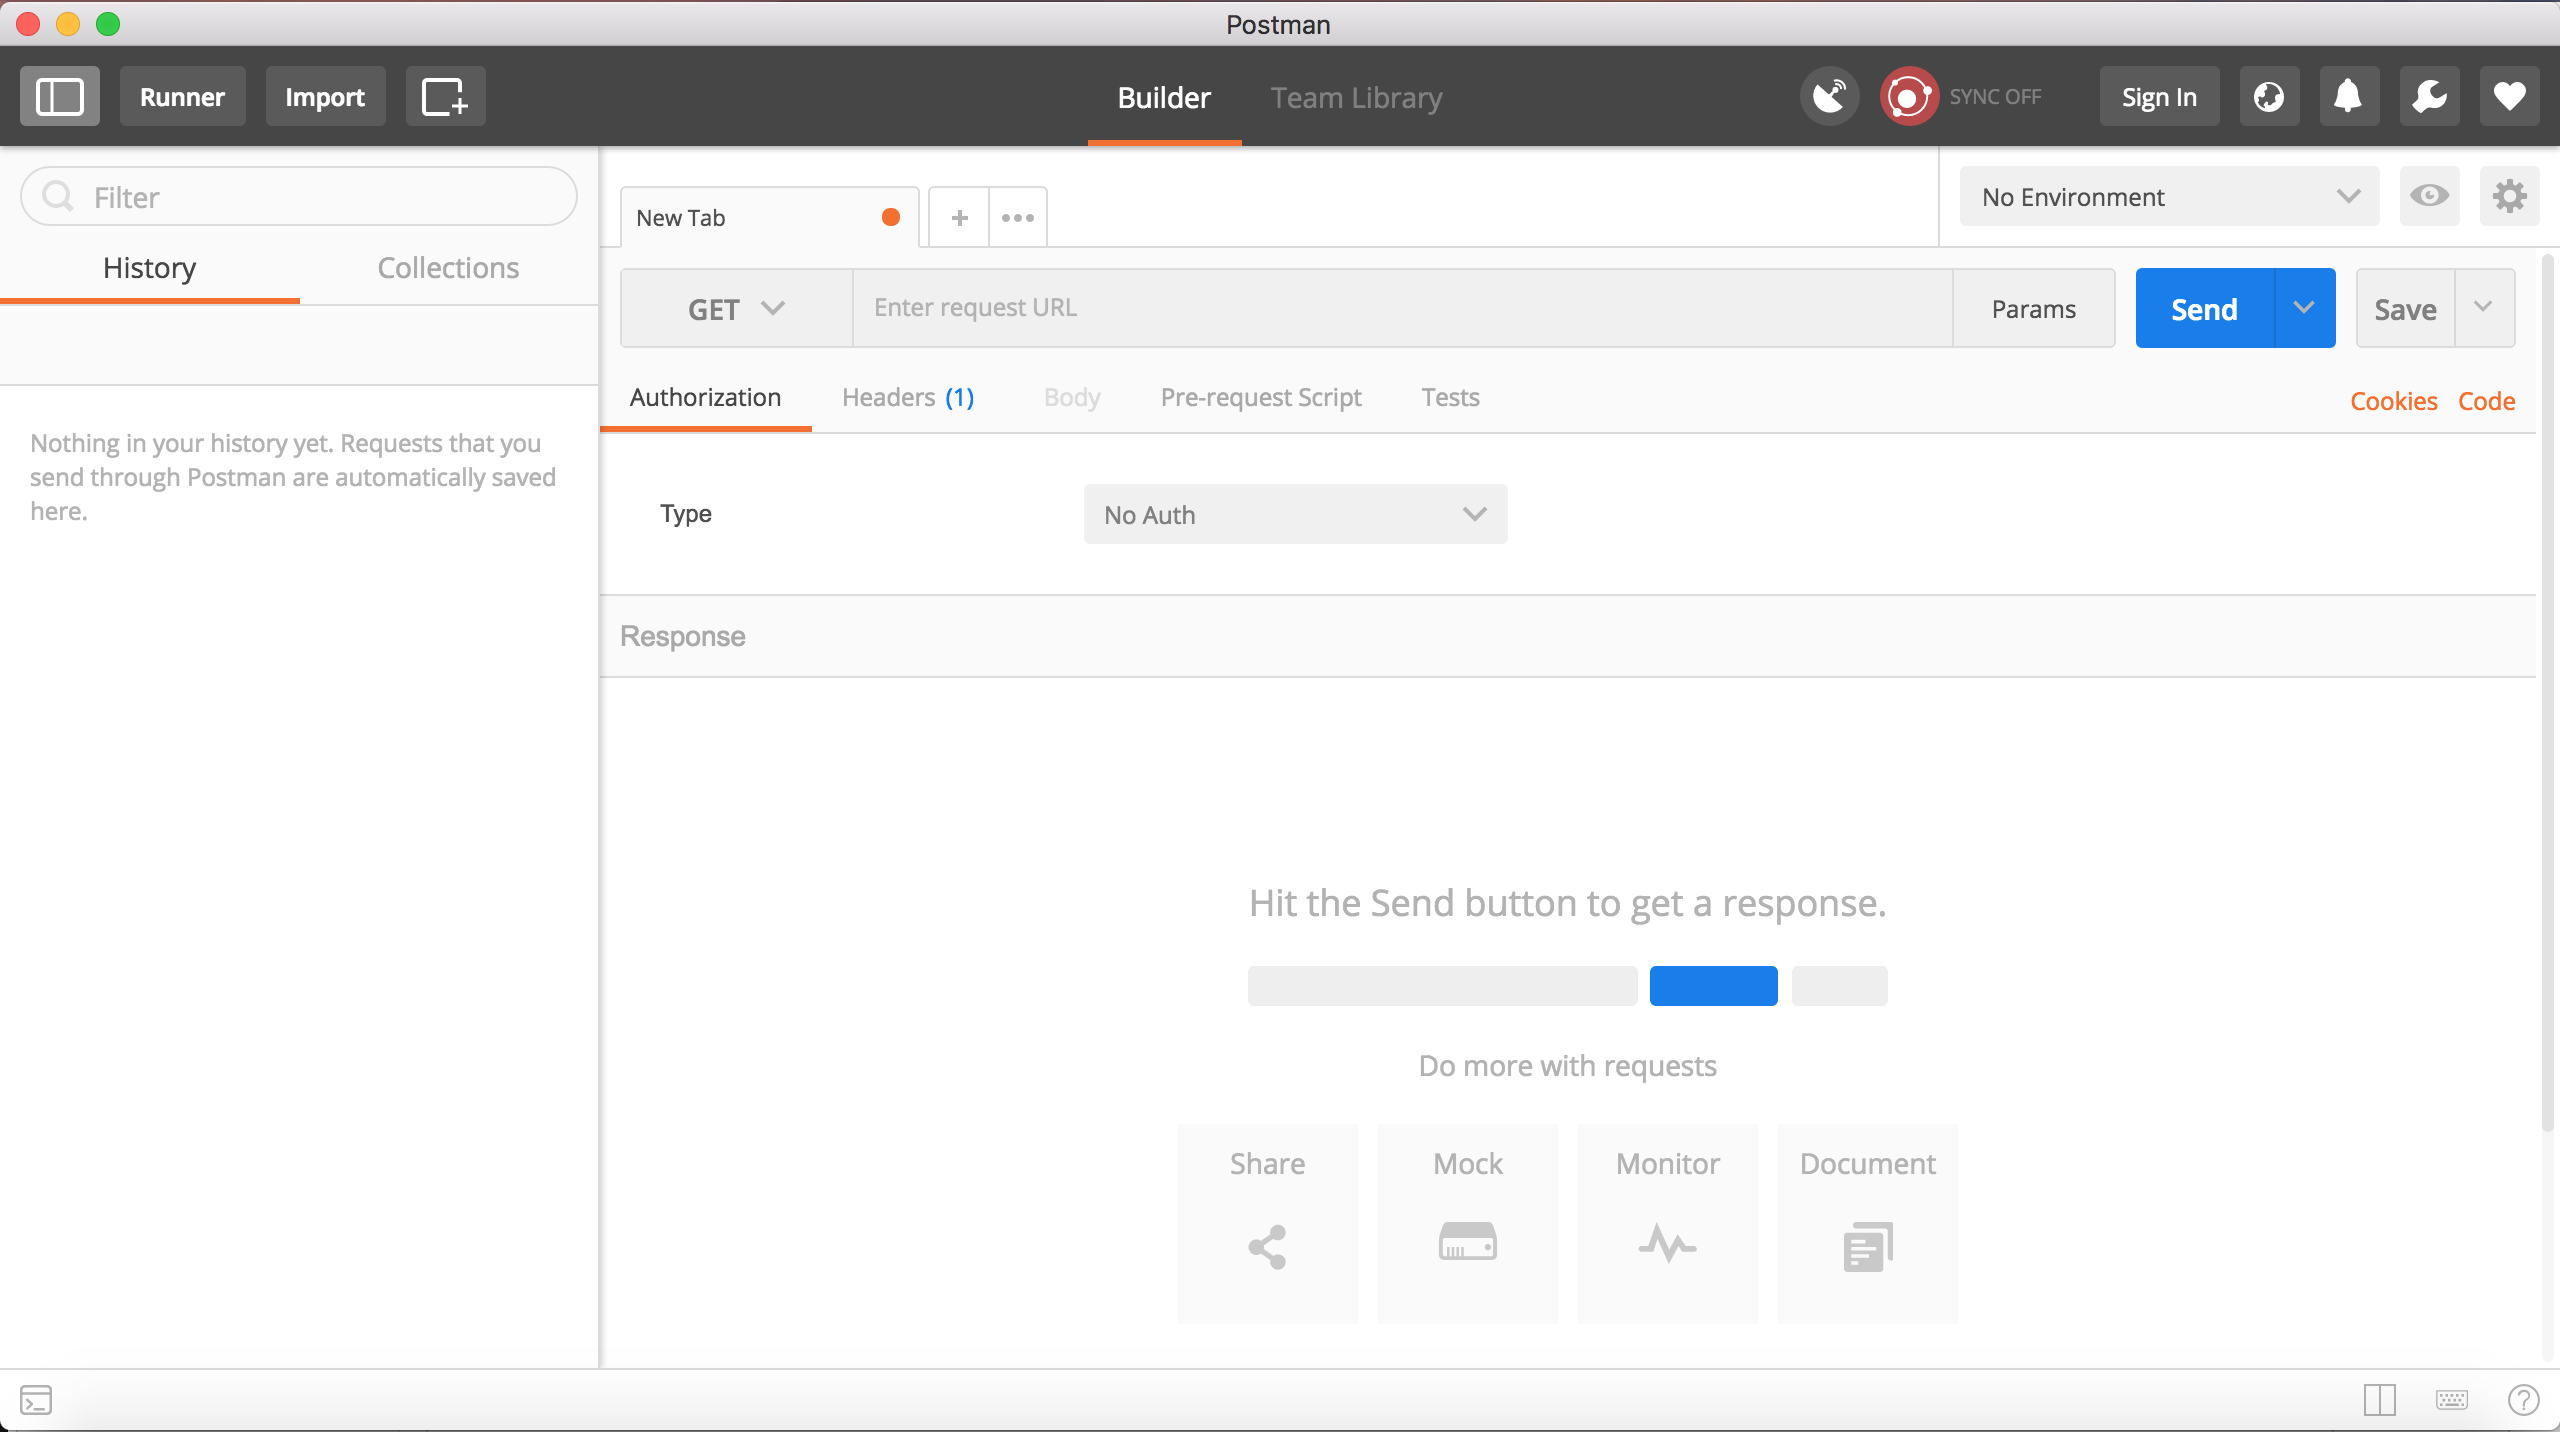Open the Cookies link
Image resolution: width=2560 pixels, height=1432 pixels.
[x=2393, y=401]
